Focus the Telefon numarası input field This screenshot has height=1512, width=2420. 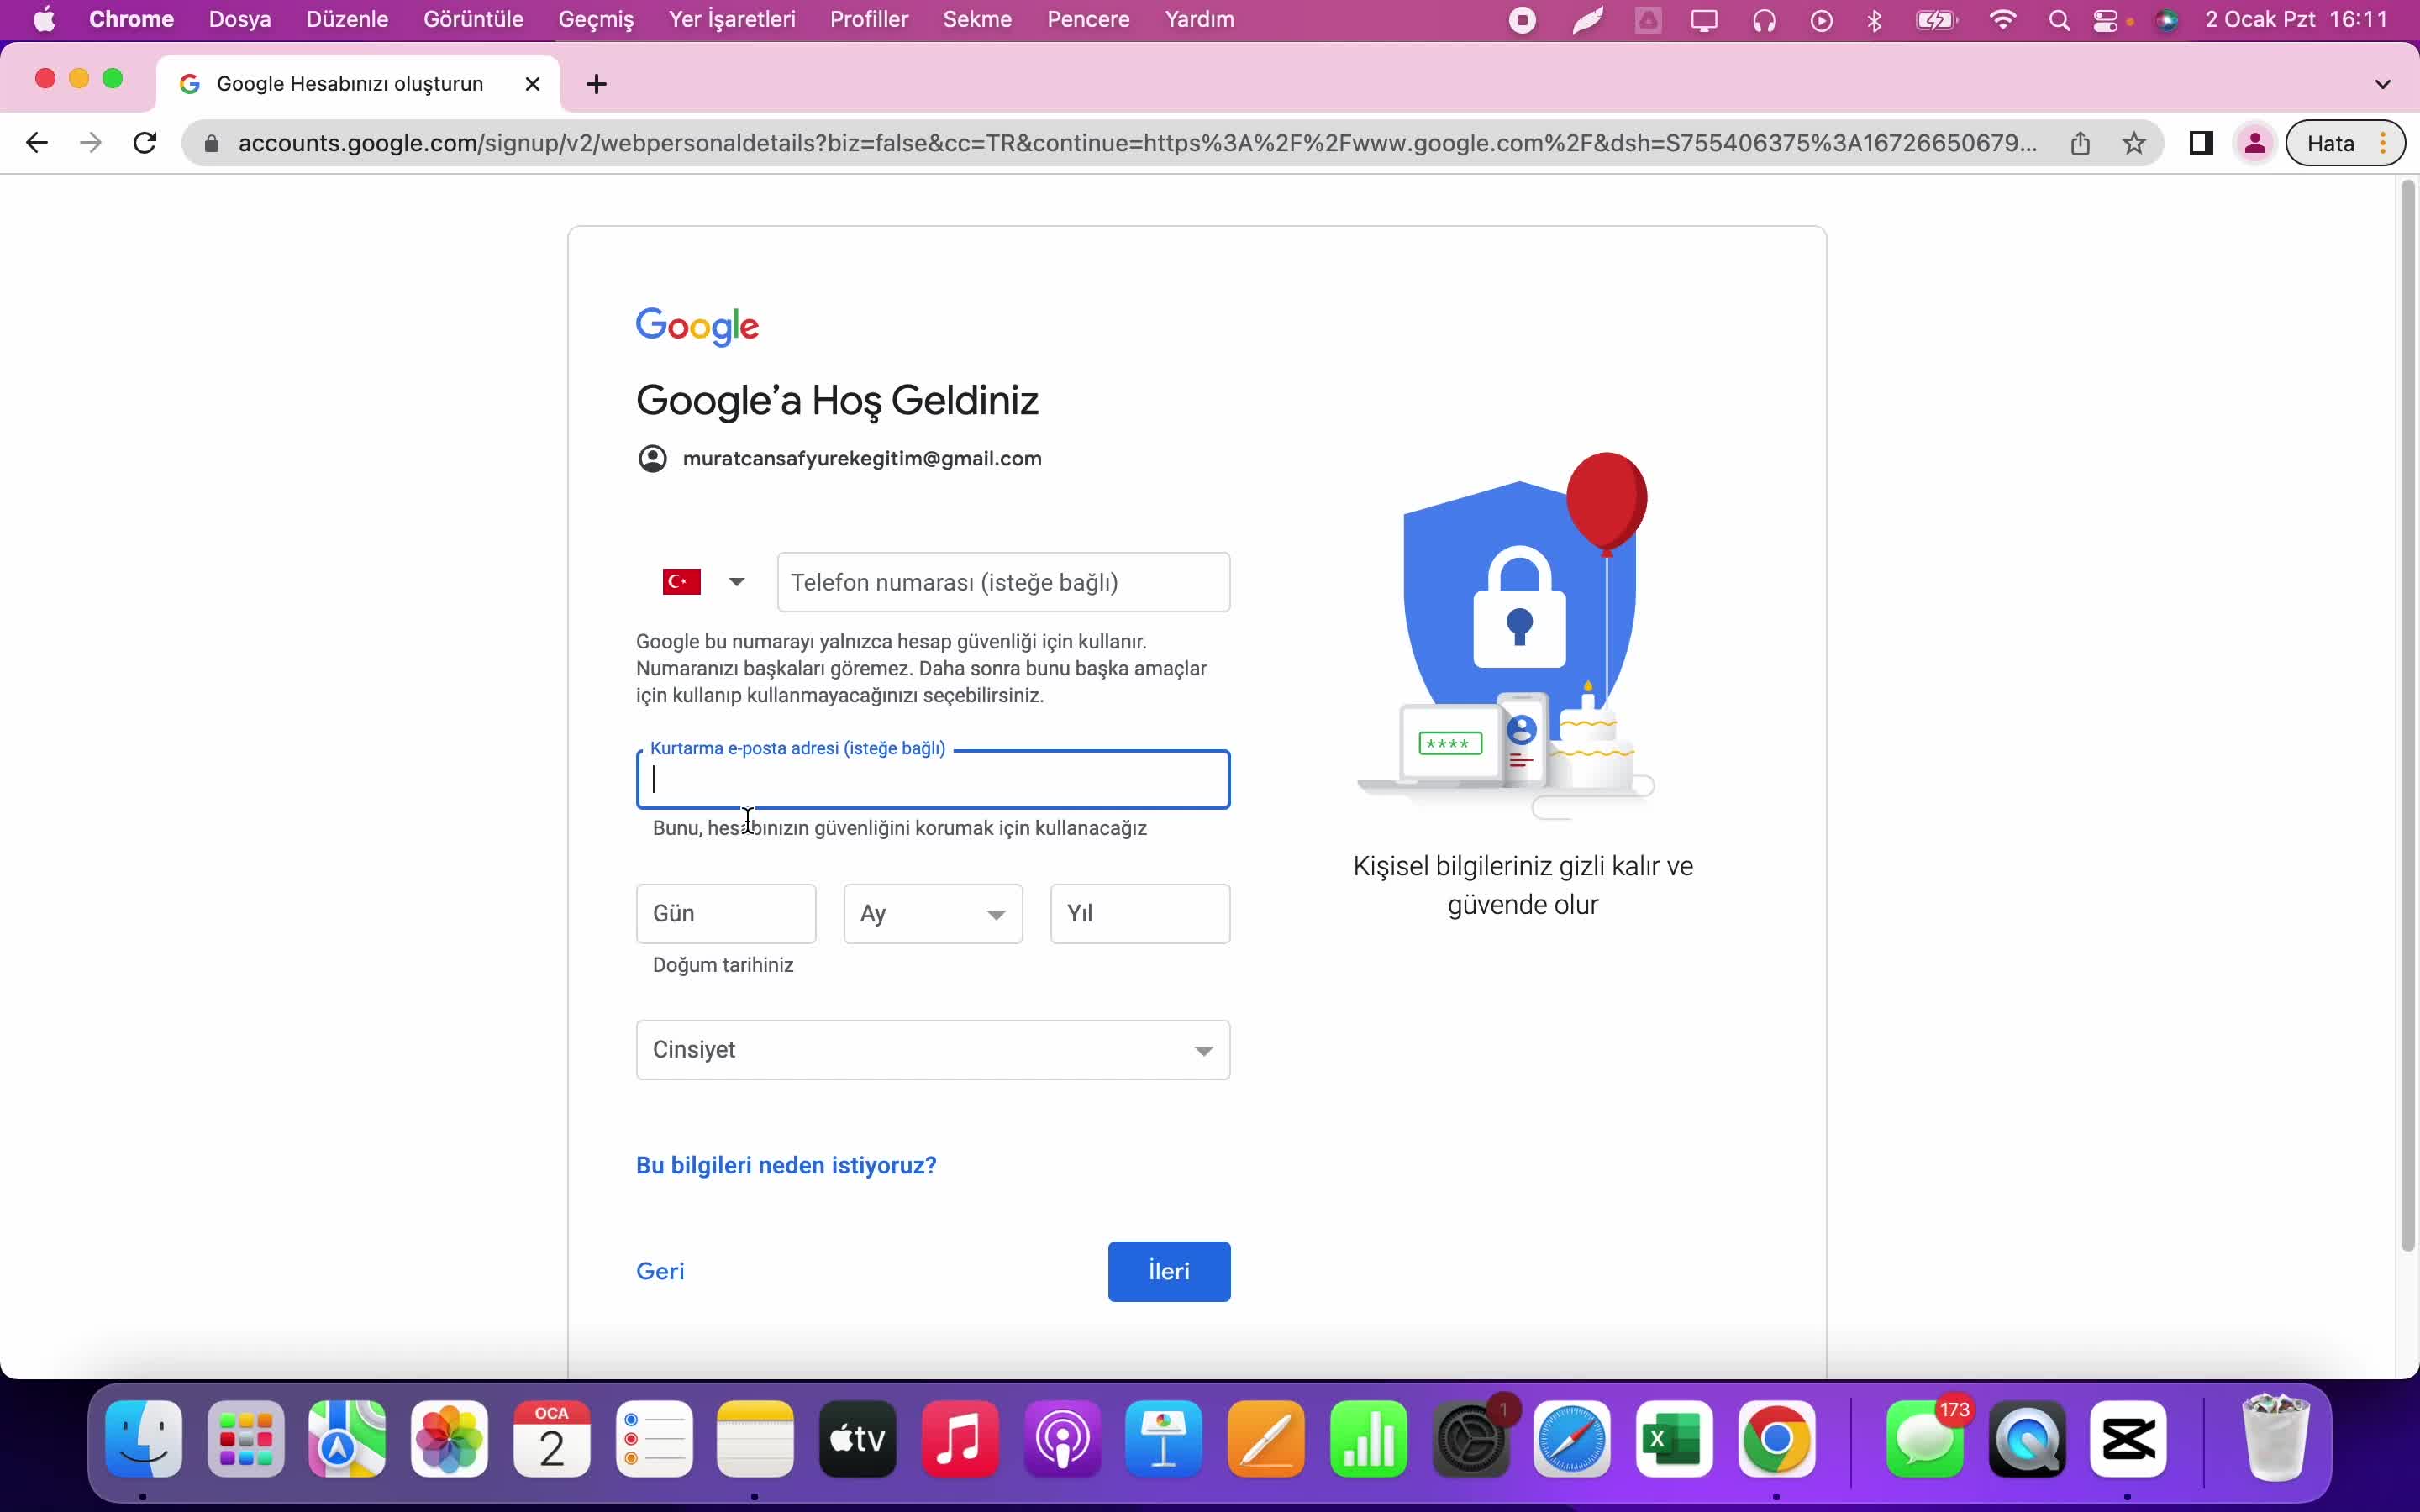(x=1003, y=582)
